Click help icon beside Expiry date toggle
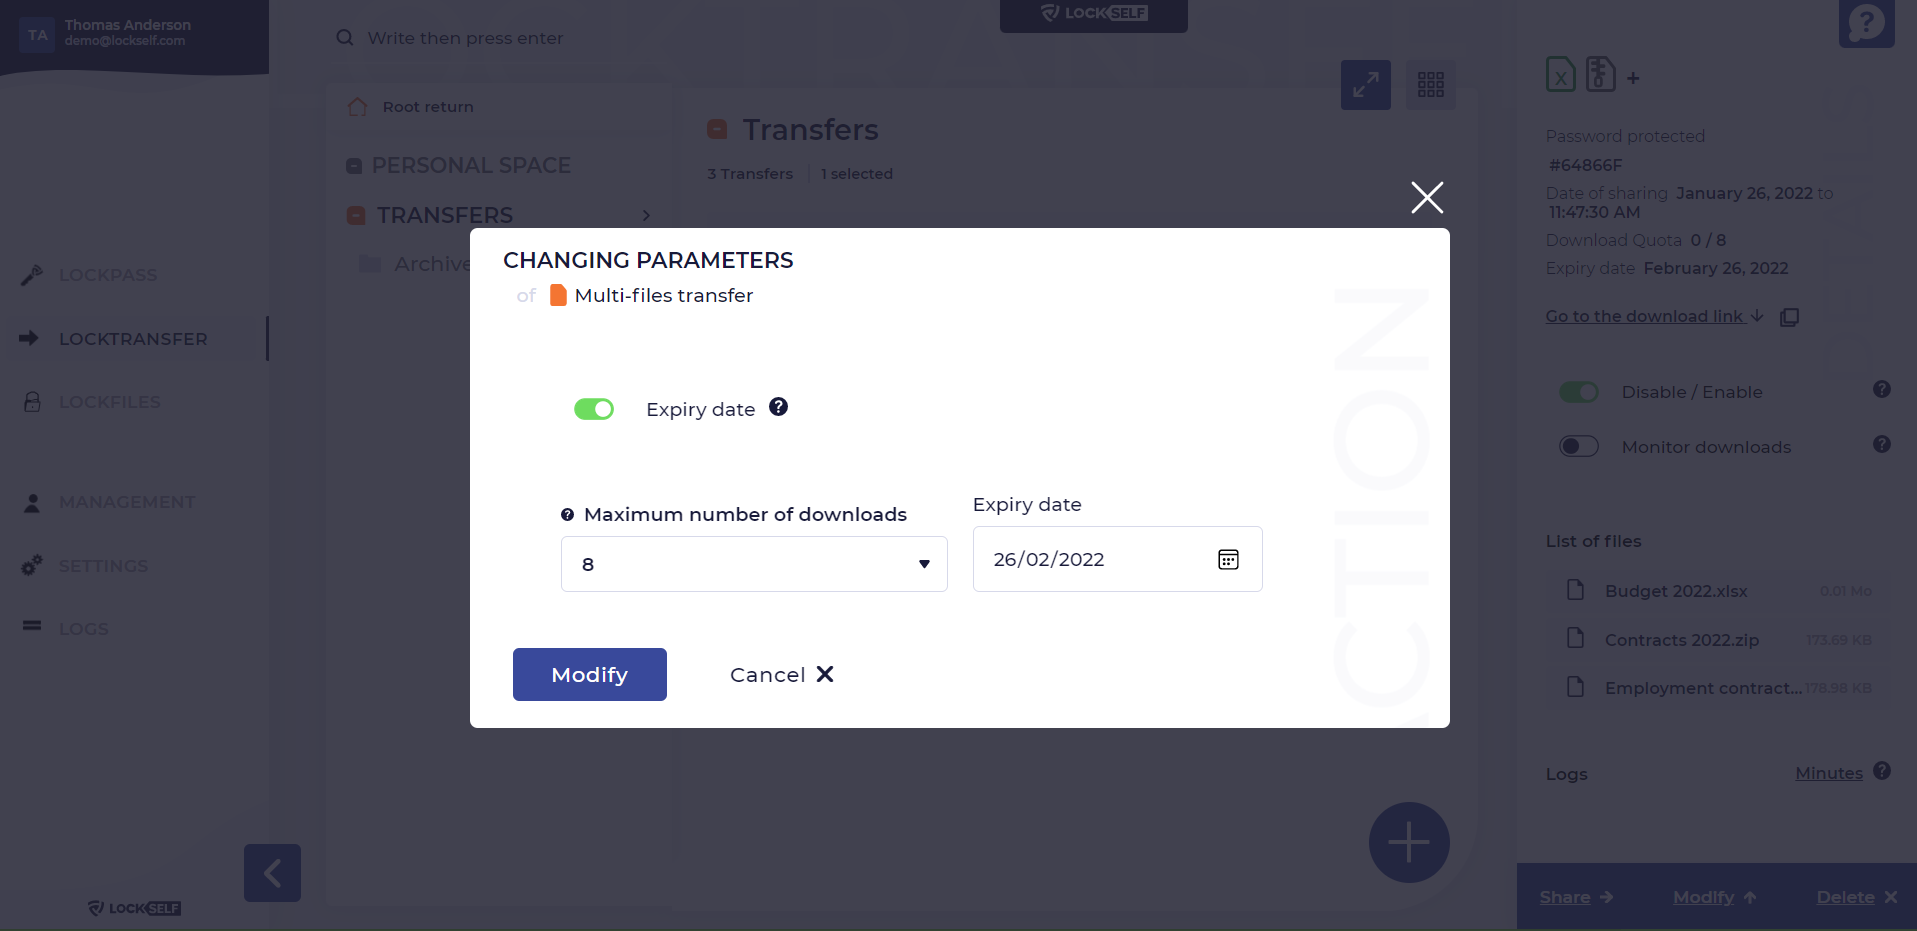This screenshot has height=931, width=1917. coord(779,407)
